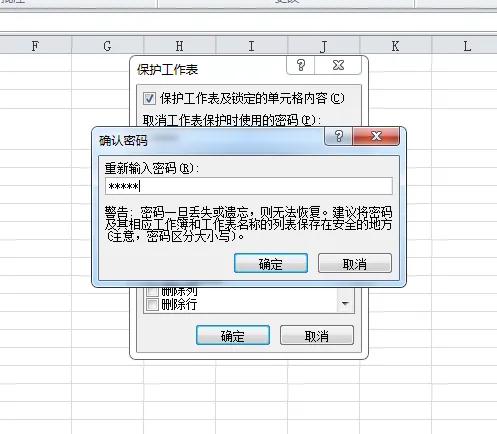Close the 保护工作表 dialog
Image resolution: width=497 pixels, height=434 pixels.
[338, 65]
